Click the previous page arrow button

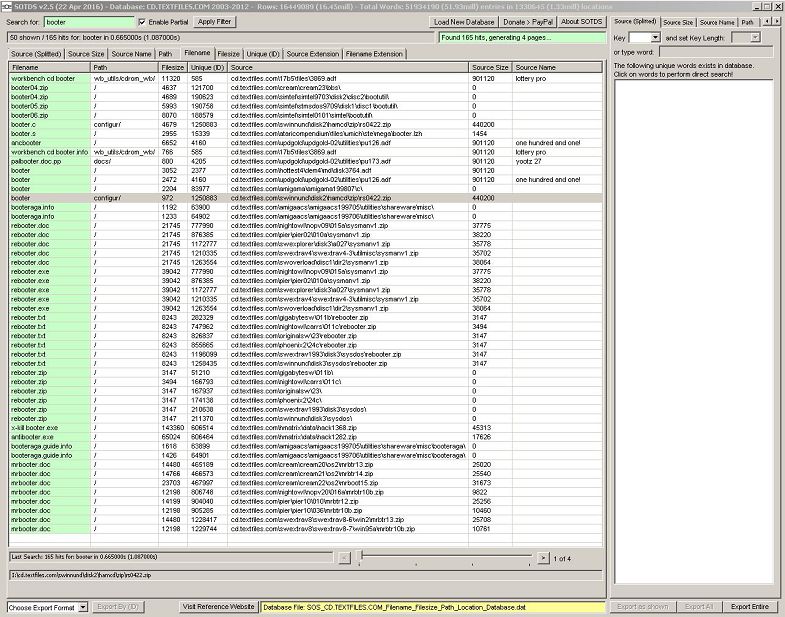[344, 557]
